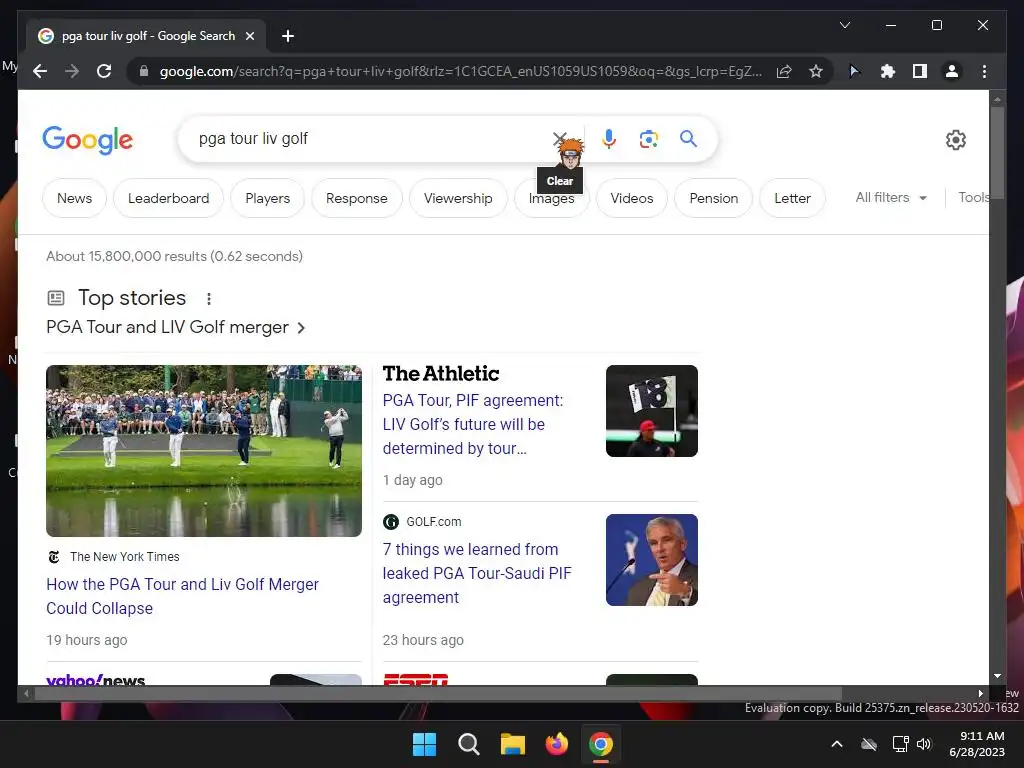Open the Extensions puzzle icon

point(888,71)
